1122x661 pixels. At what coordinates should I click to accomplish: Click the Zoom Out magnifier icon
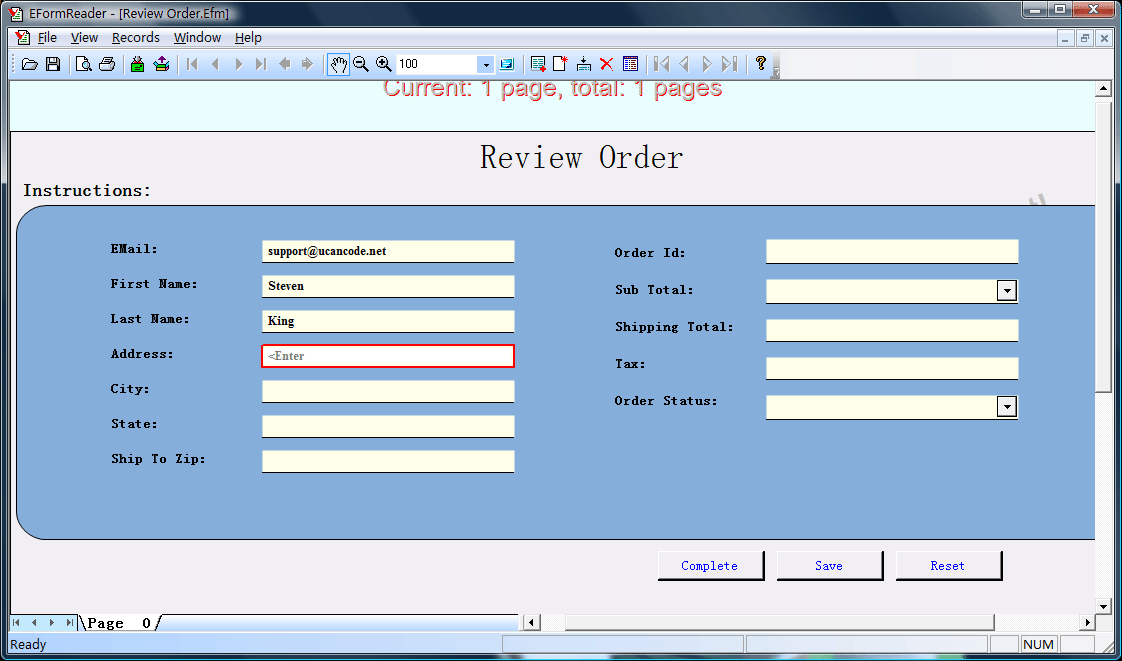pyautogui.click(x=361, y=64)
